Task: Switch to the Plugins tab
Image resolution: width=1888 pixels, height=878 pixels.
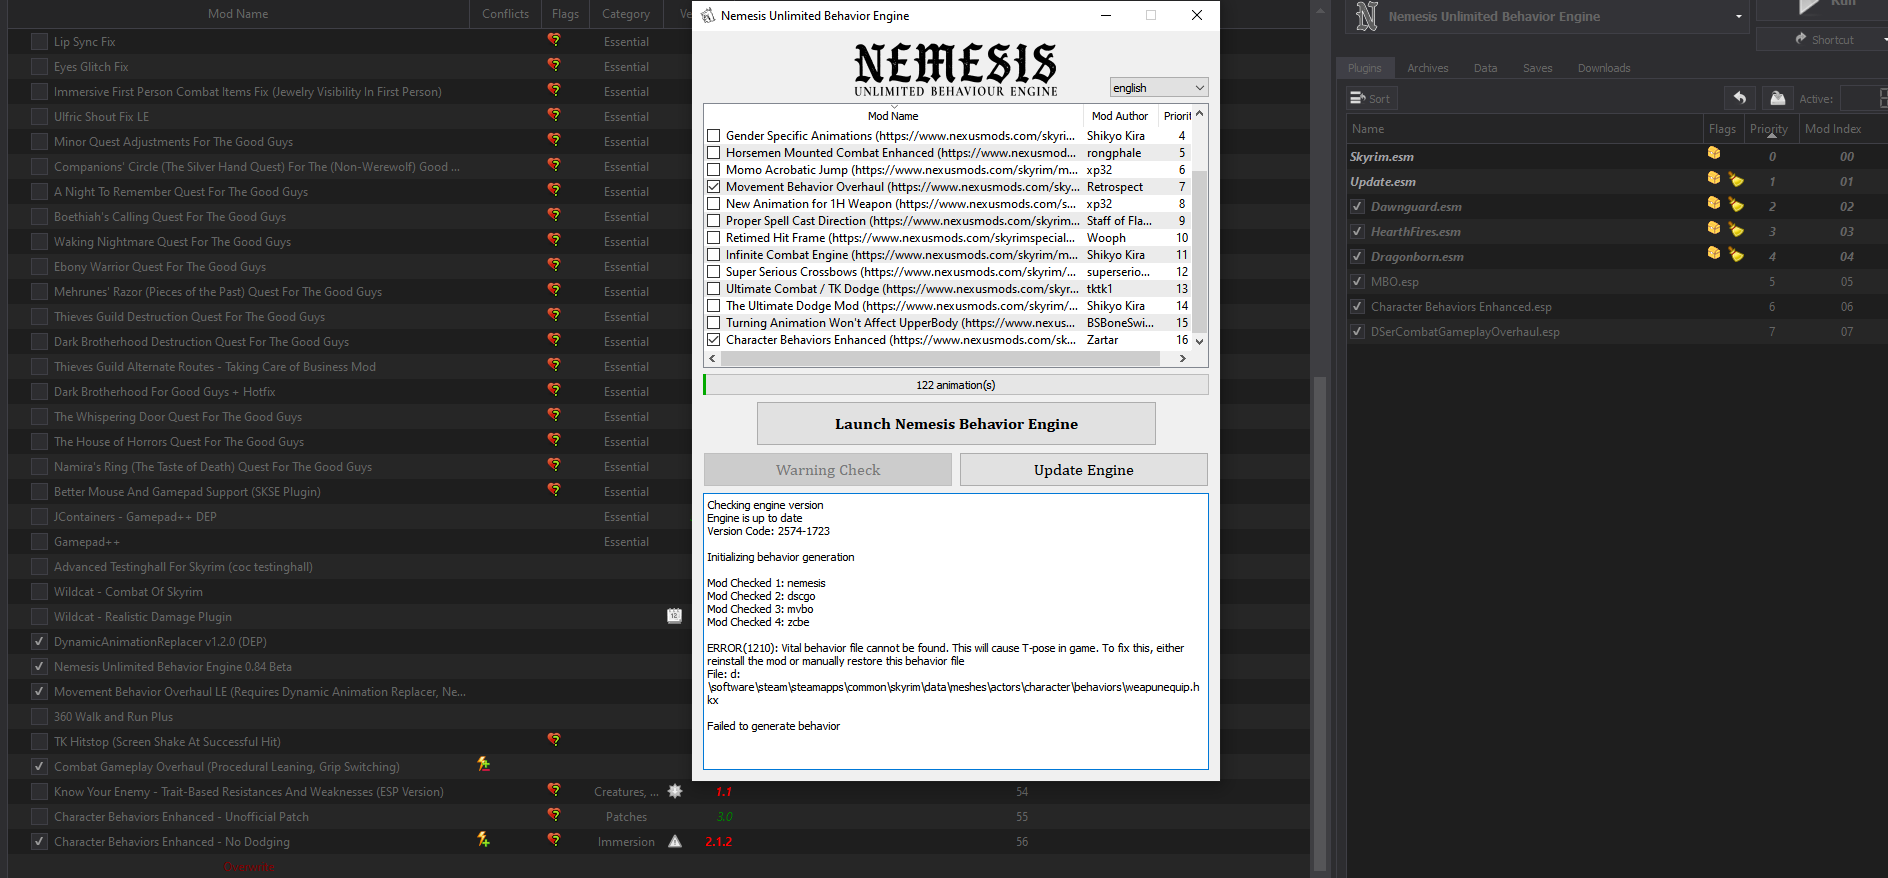Action: pyautogui.click(x=1364, y=68)
